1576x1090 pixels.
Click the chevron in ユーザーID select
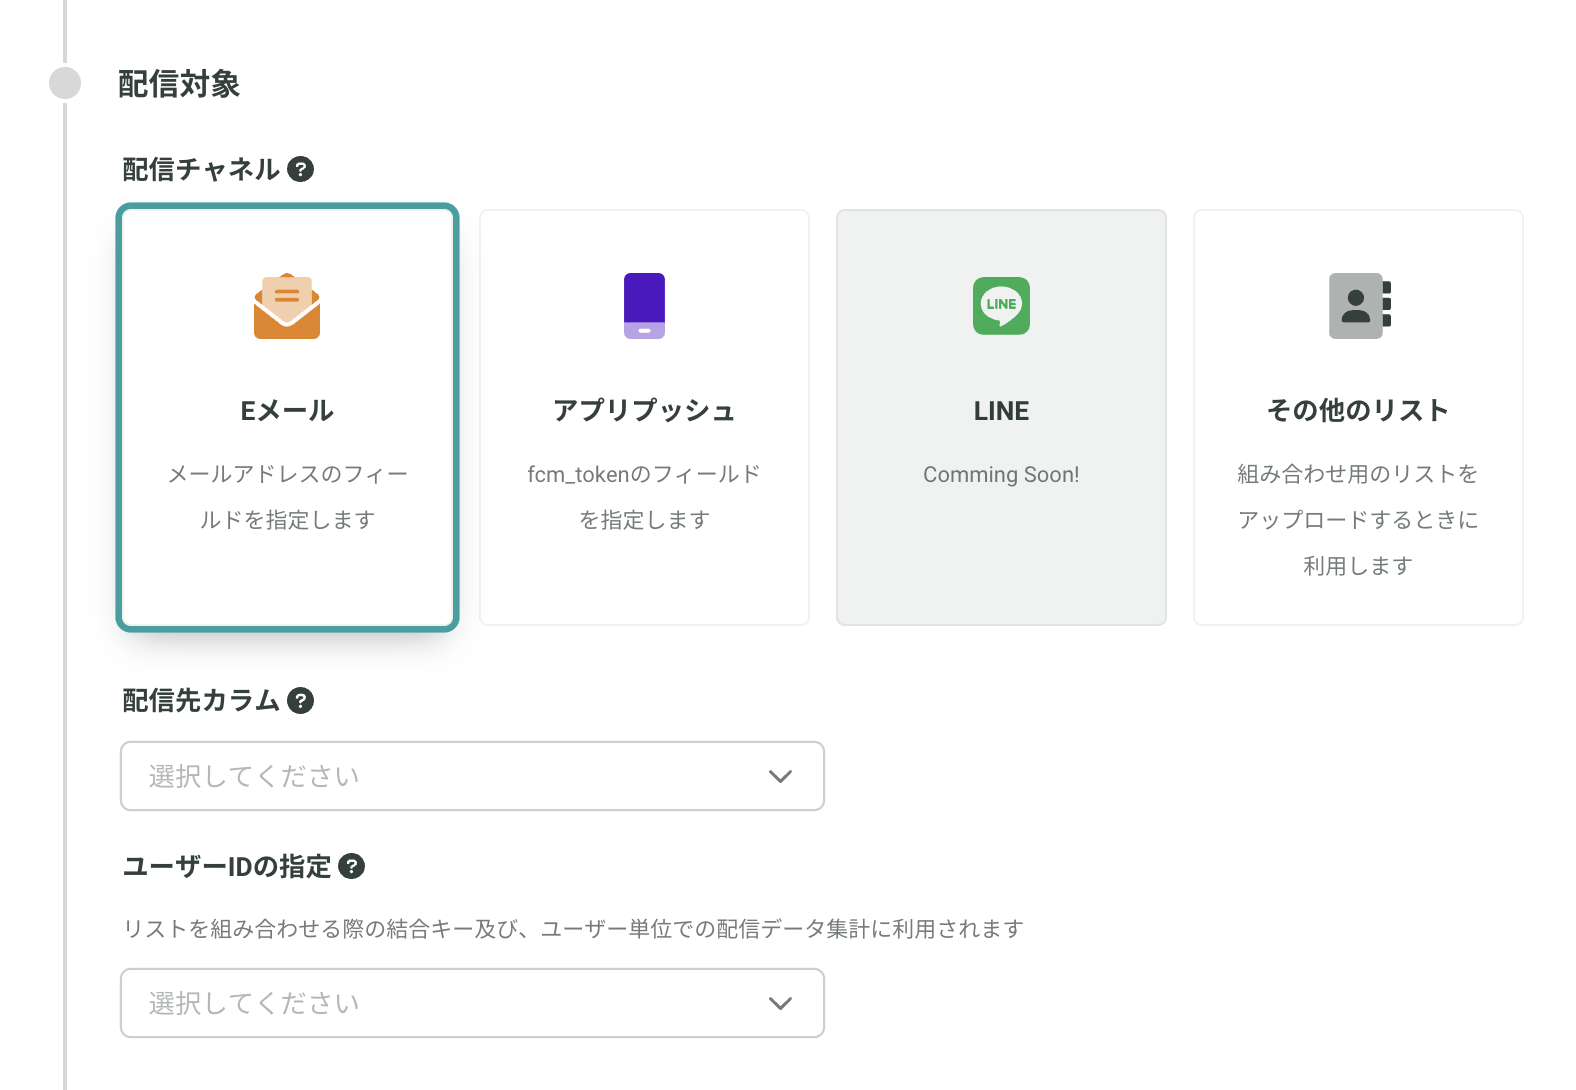[780, 1004]
